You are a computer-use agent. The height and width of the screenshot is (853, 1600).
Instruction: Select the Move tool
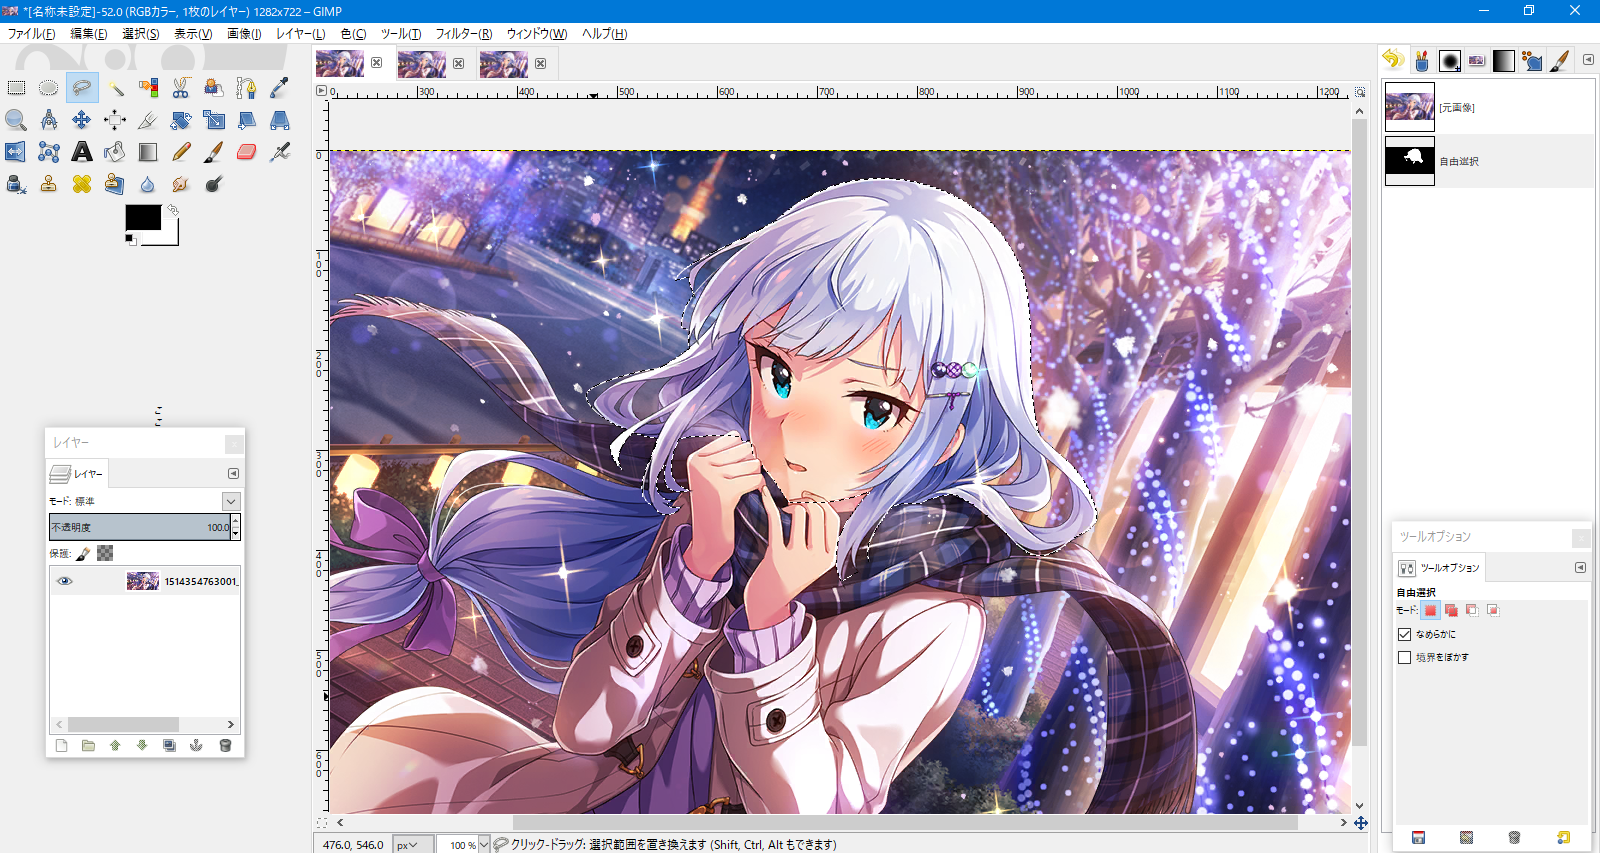click(82, 120)
